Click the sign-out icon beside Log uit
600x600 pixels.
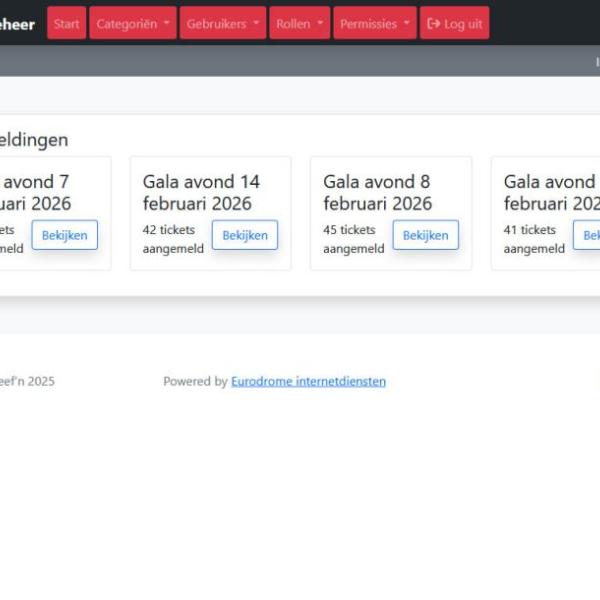[x=434, y=24]
